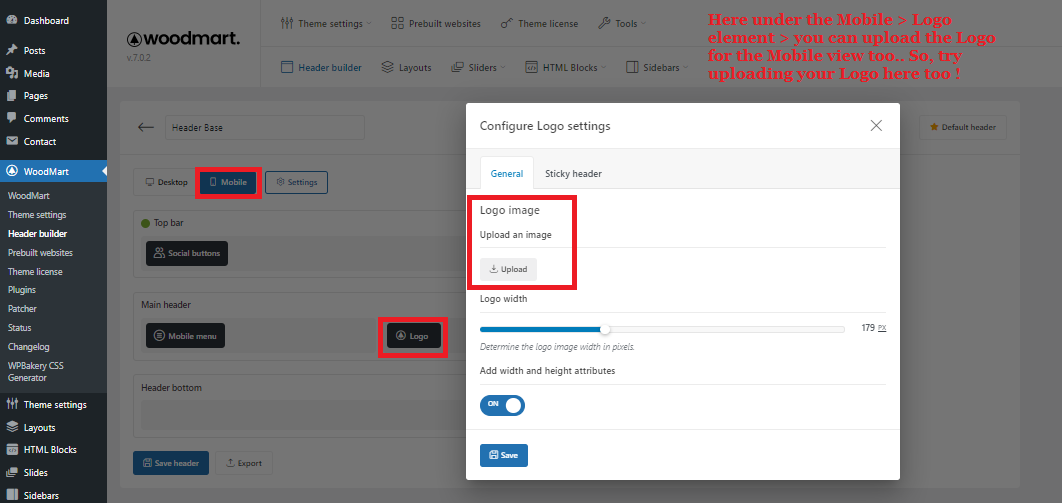Screen dimensions: 1062x503
Task: Click the WoodMart logo at top
Action: 183,39
